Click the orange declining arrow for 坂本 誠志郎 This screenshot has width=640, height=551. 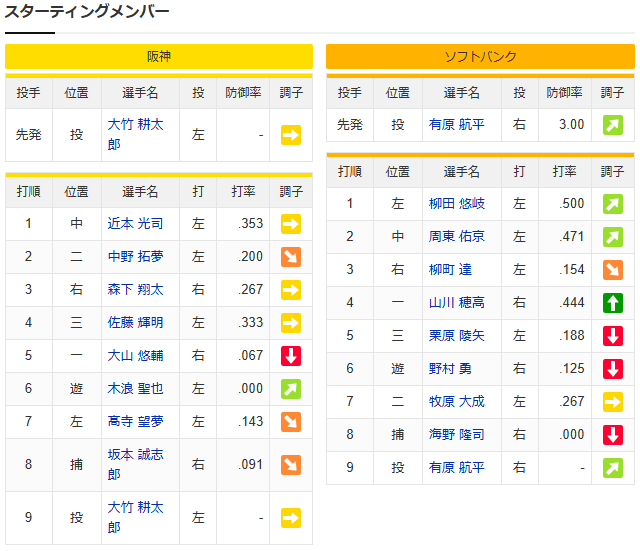291,465
